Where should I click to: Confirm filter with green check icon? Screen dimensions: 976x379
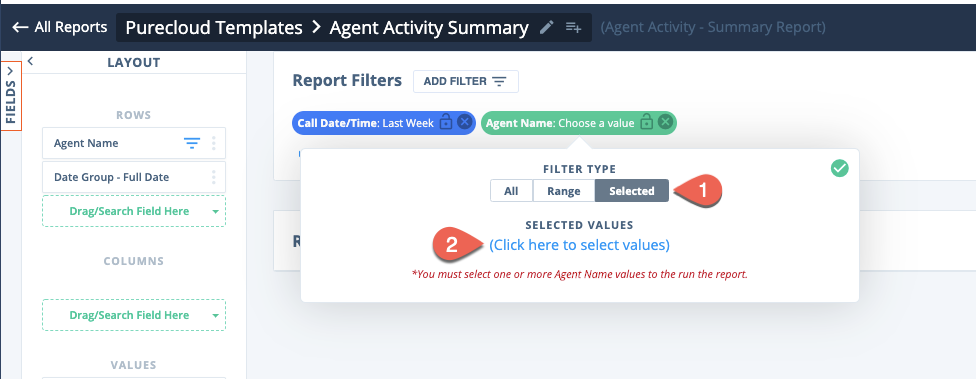(x=840, y=168)
